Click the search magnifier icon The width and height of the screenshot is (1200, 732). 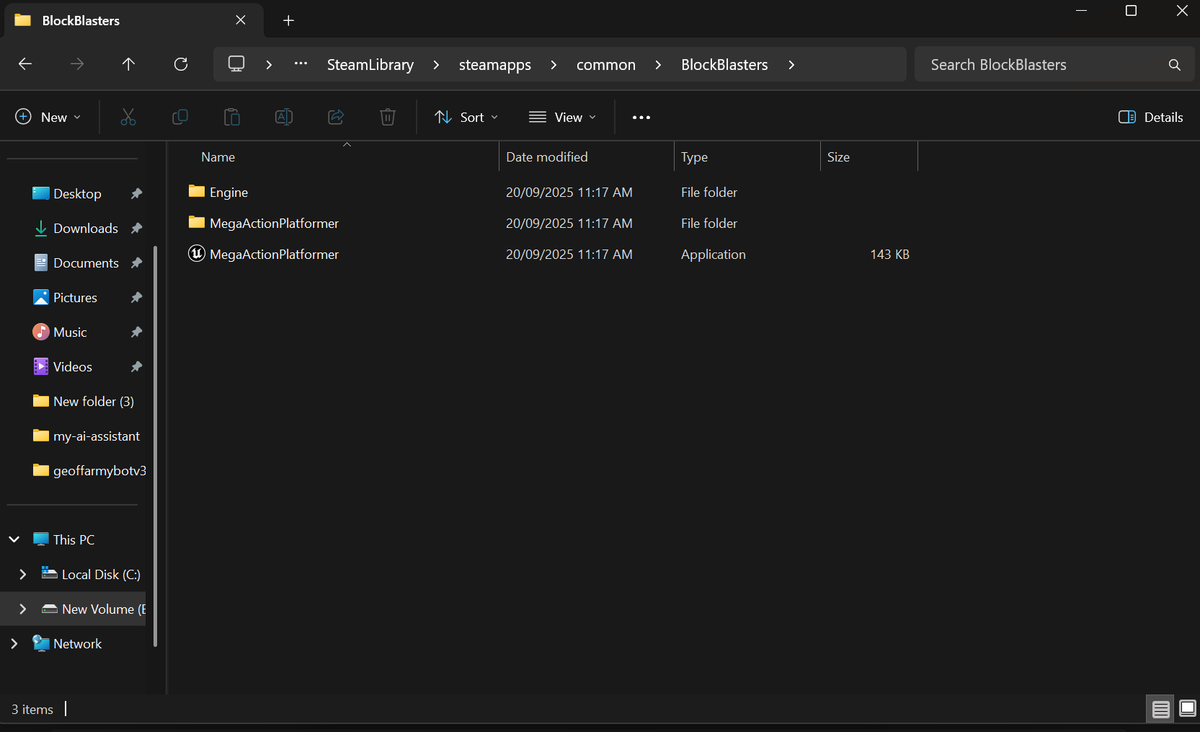pyautogui.click(x=1174, y=64)
